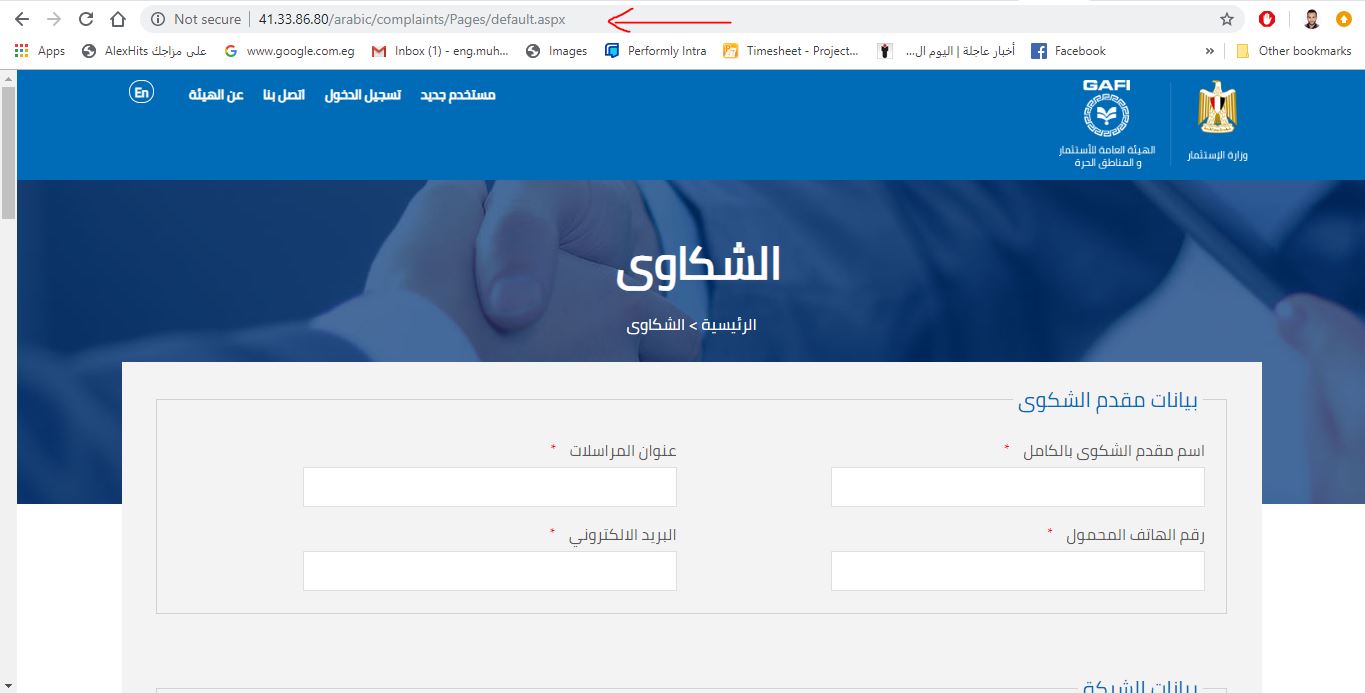Focus the عنوان المراسلات input field
The height and width of the screenshot is (693, 1365).
point(490,487)
